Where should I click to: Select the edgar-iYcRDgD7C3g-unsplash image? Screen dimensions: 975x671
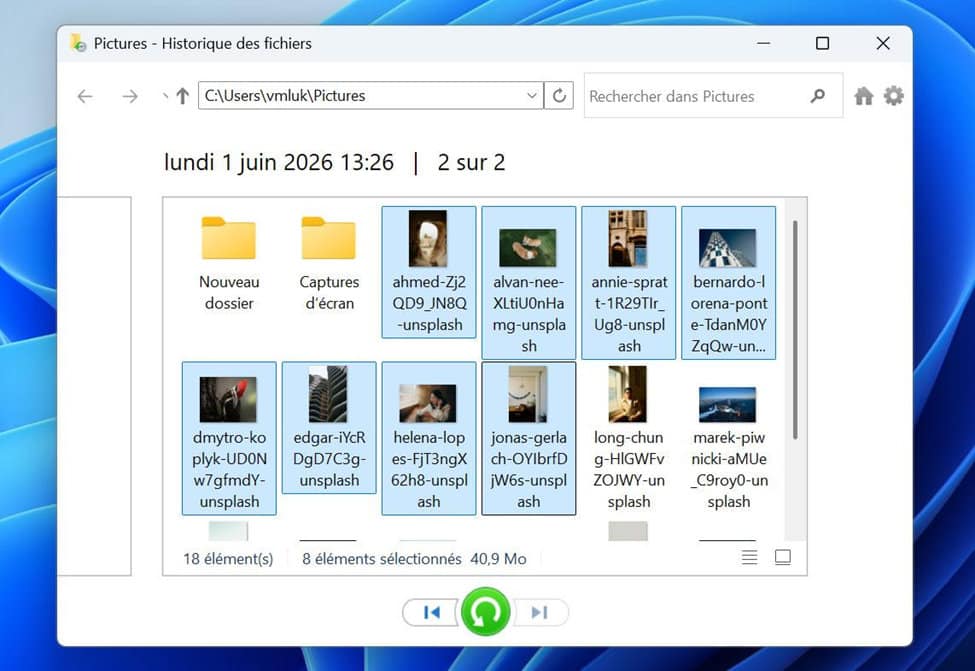click(x=329, y=428)
